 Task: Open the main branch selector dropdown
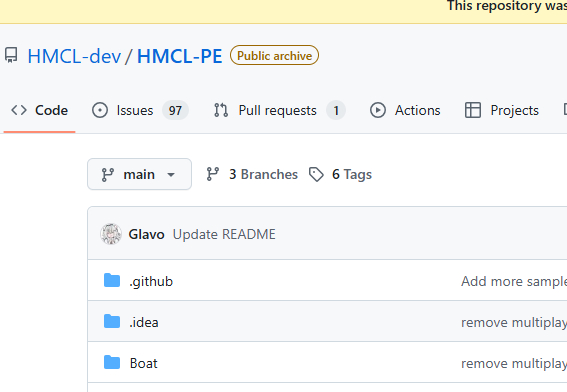click(x=140, y=174)
